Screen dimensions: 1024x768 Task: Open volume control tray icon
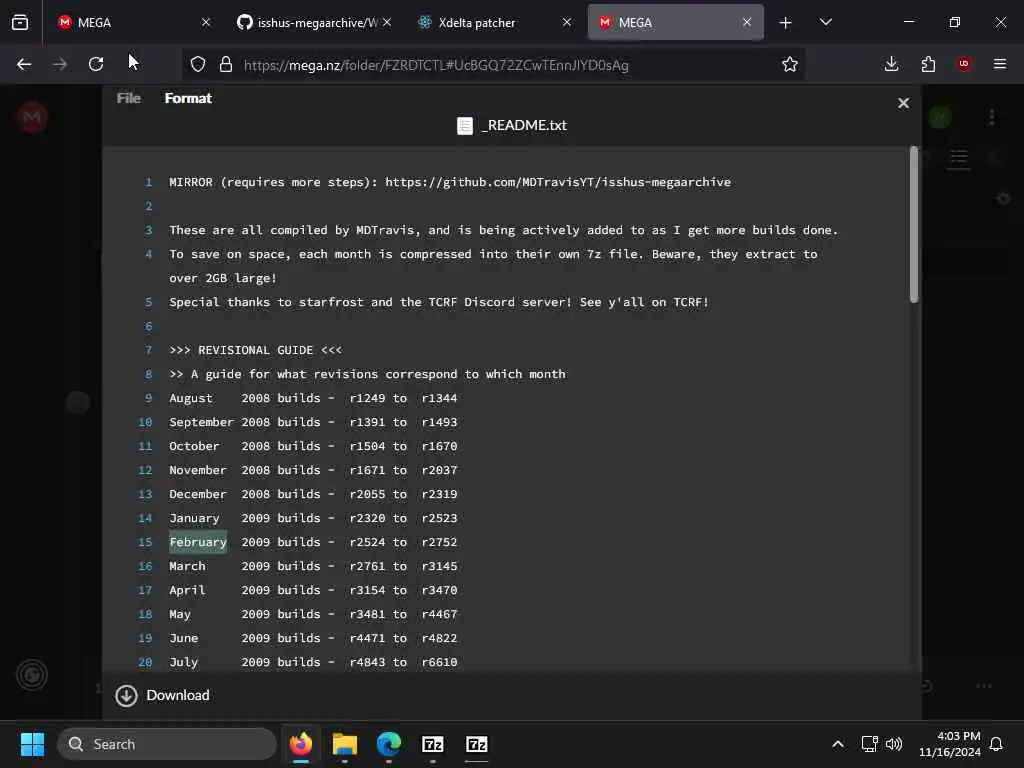click(894, 744)
